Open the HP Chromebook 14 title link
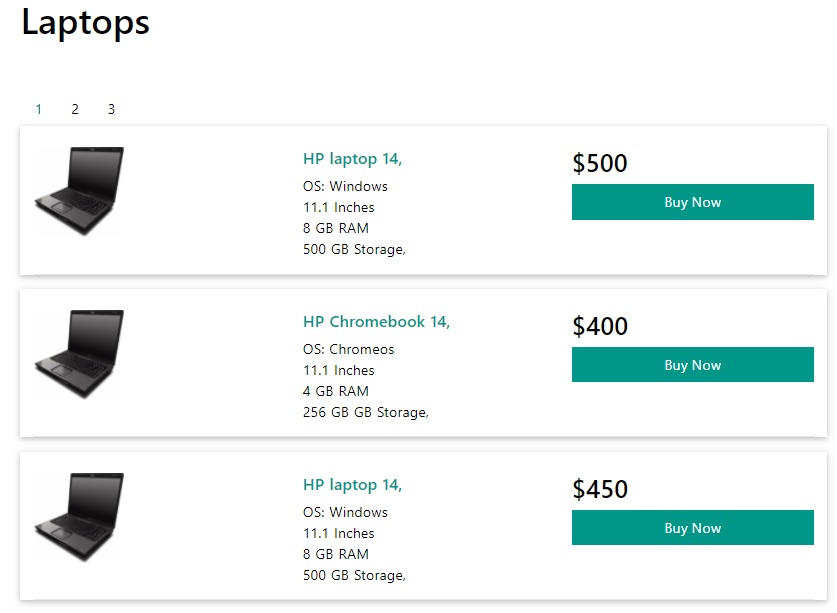The height and width of the screenshot is (613, 837). pyautogui.click(x=376, y=322)
